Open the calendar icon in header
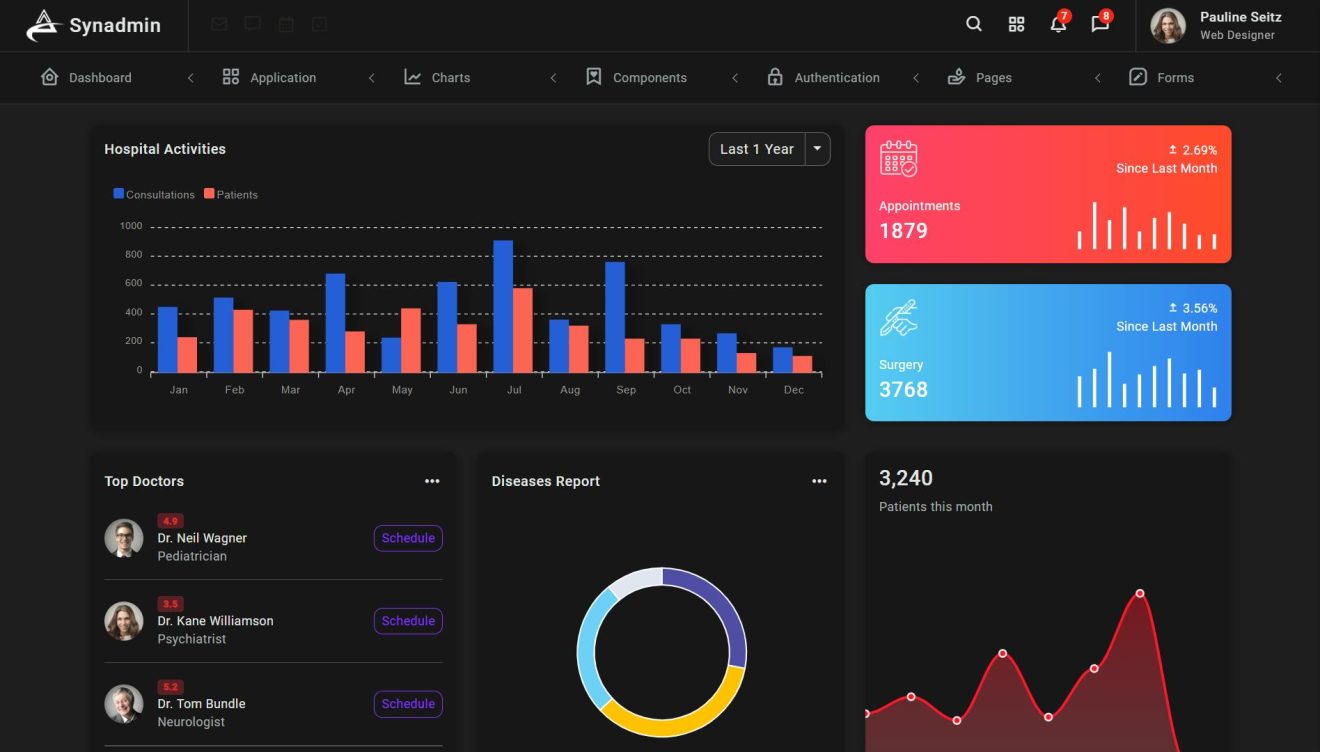Viewport: 1320px width, 752px height. point(286,23)
